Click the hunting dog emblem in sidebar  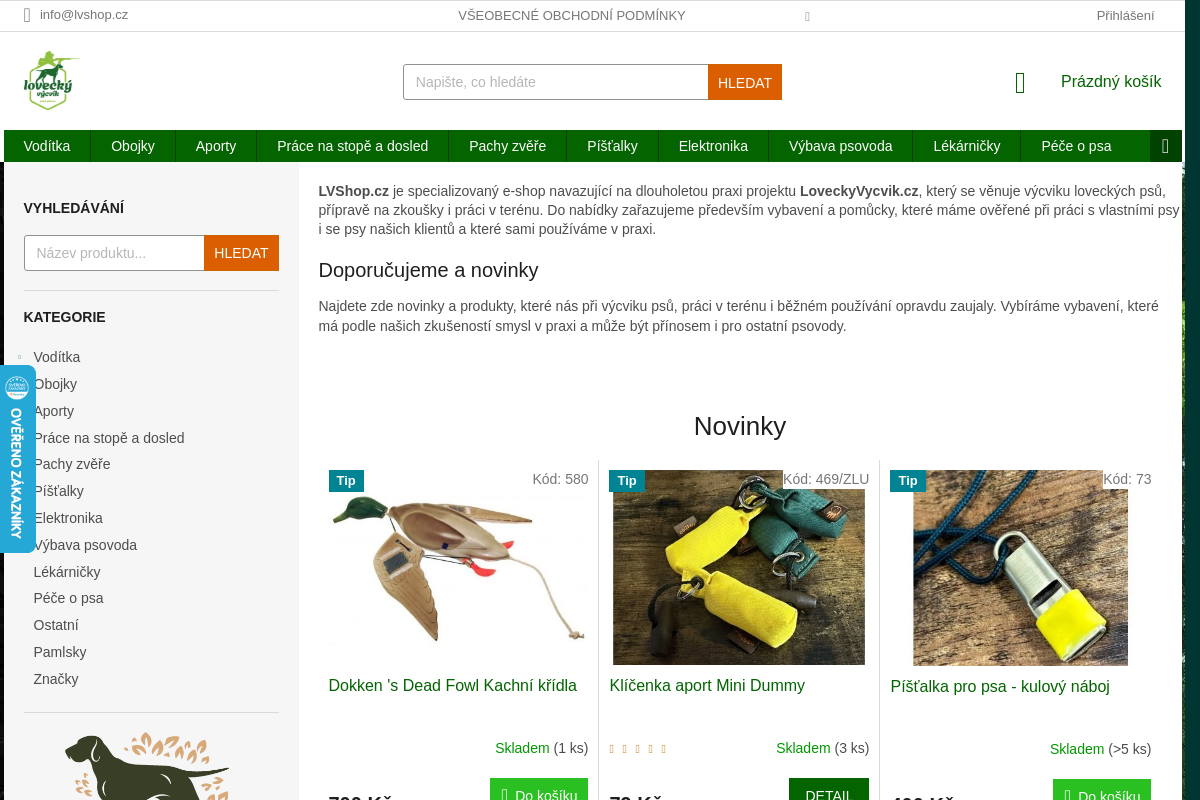coord(149,765)
